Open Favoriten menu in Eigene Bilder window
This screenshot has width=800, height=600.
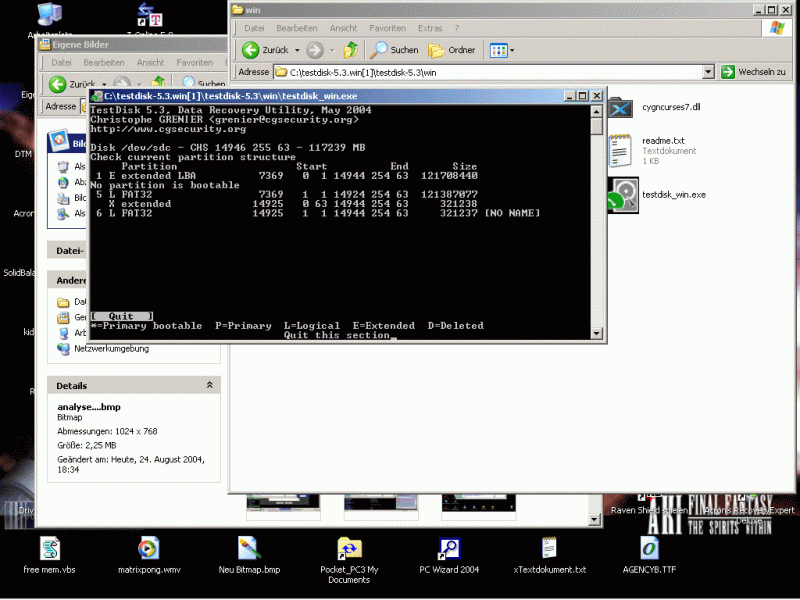194,62
